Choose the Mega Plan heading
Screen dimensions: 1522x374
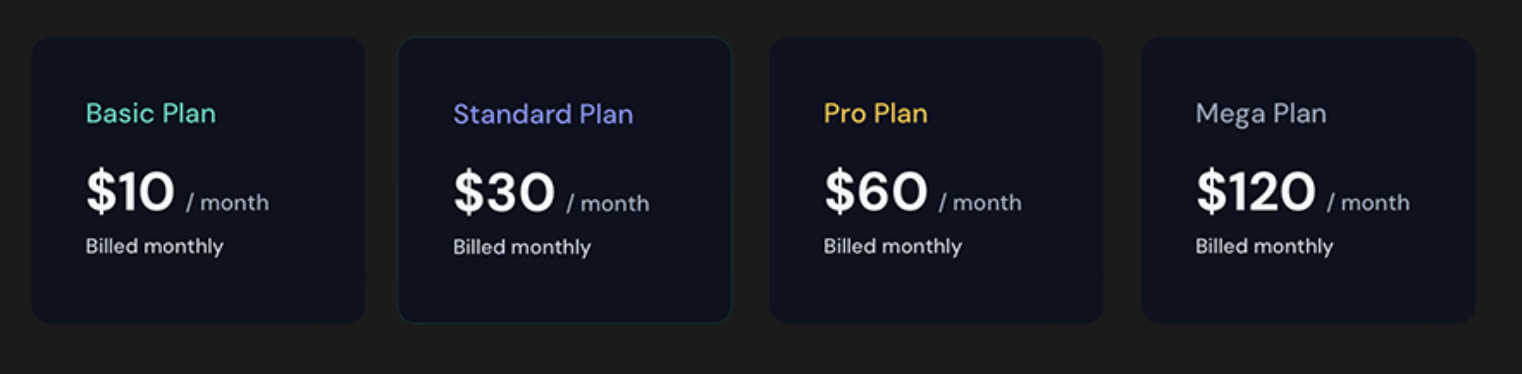click(1261, 113)
